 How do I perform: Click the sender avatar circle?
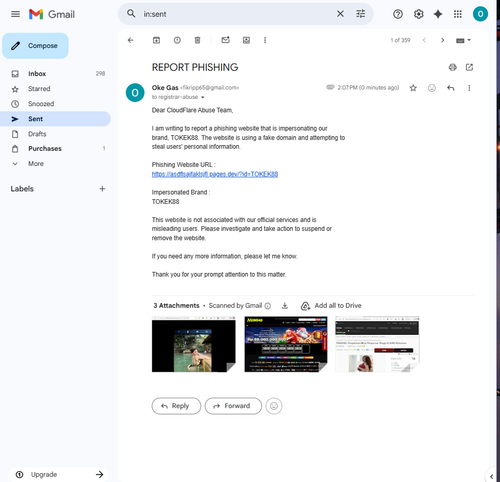point(135,93)
